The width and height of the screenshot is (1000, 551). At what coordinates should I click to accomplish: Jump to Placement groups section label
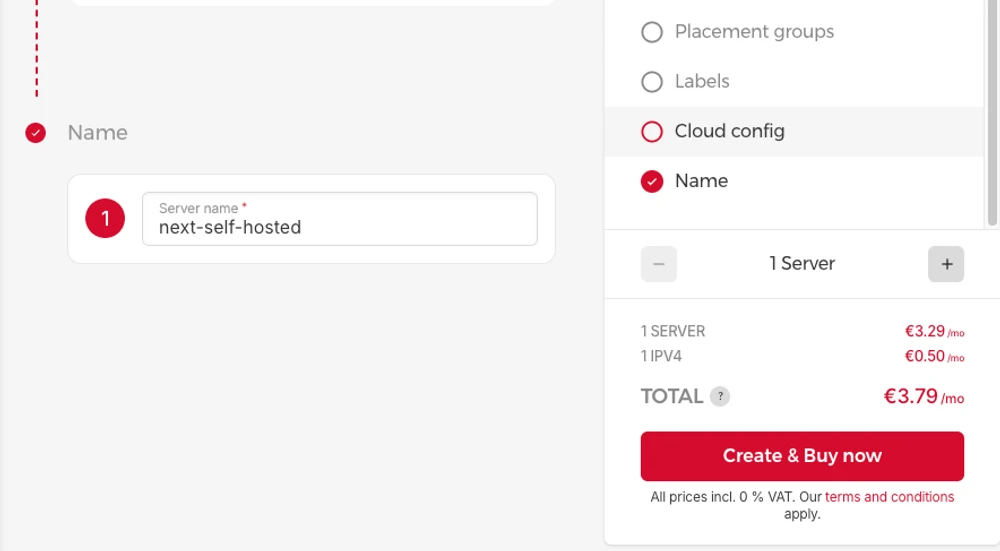[754, 32]
